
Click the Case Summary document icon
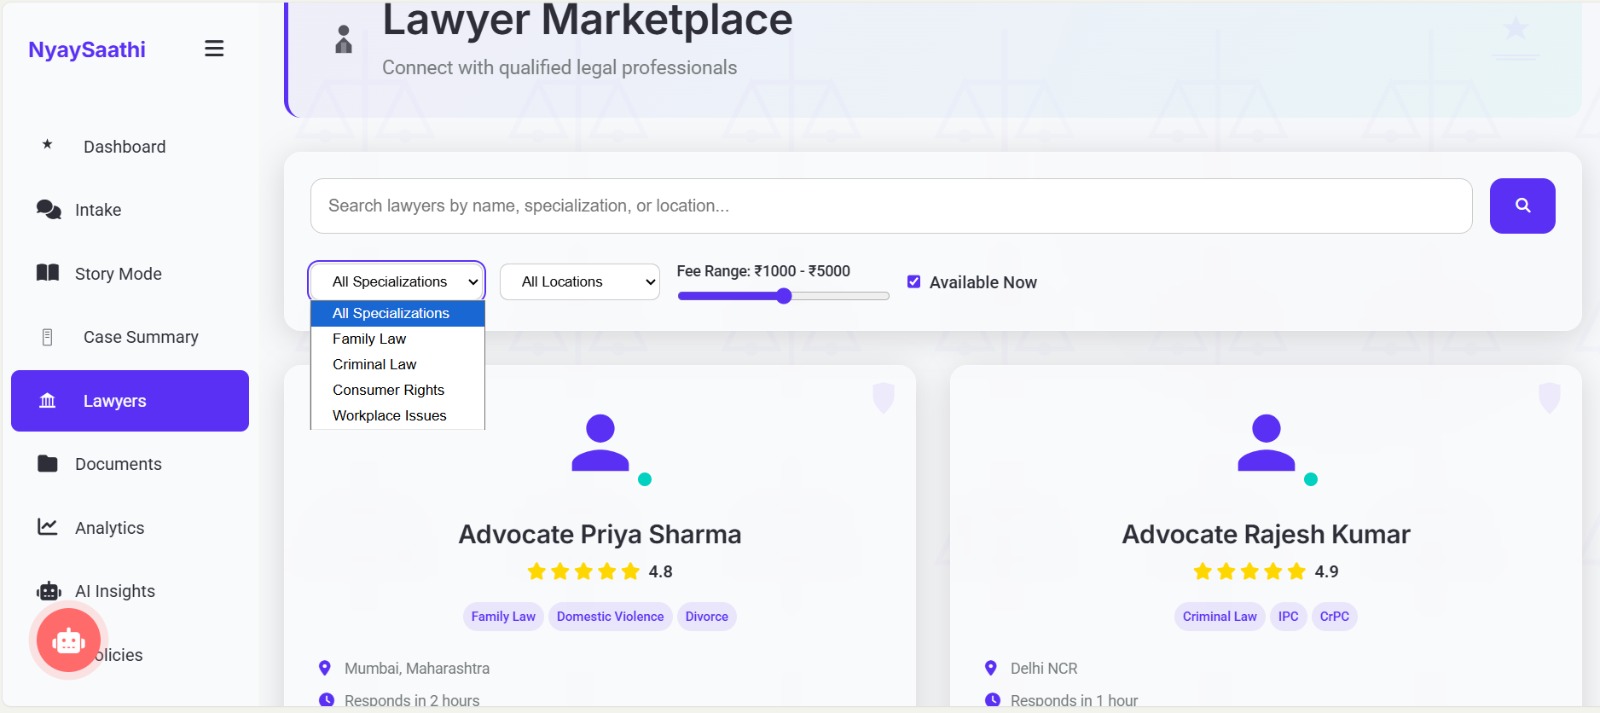tap(47, 337)
